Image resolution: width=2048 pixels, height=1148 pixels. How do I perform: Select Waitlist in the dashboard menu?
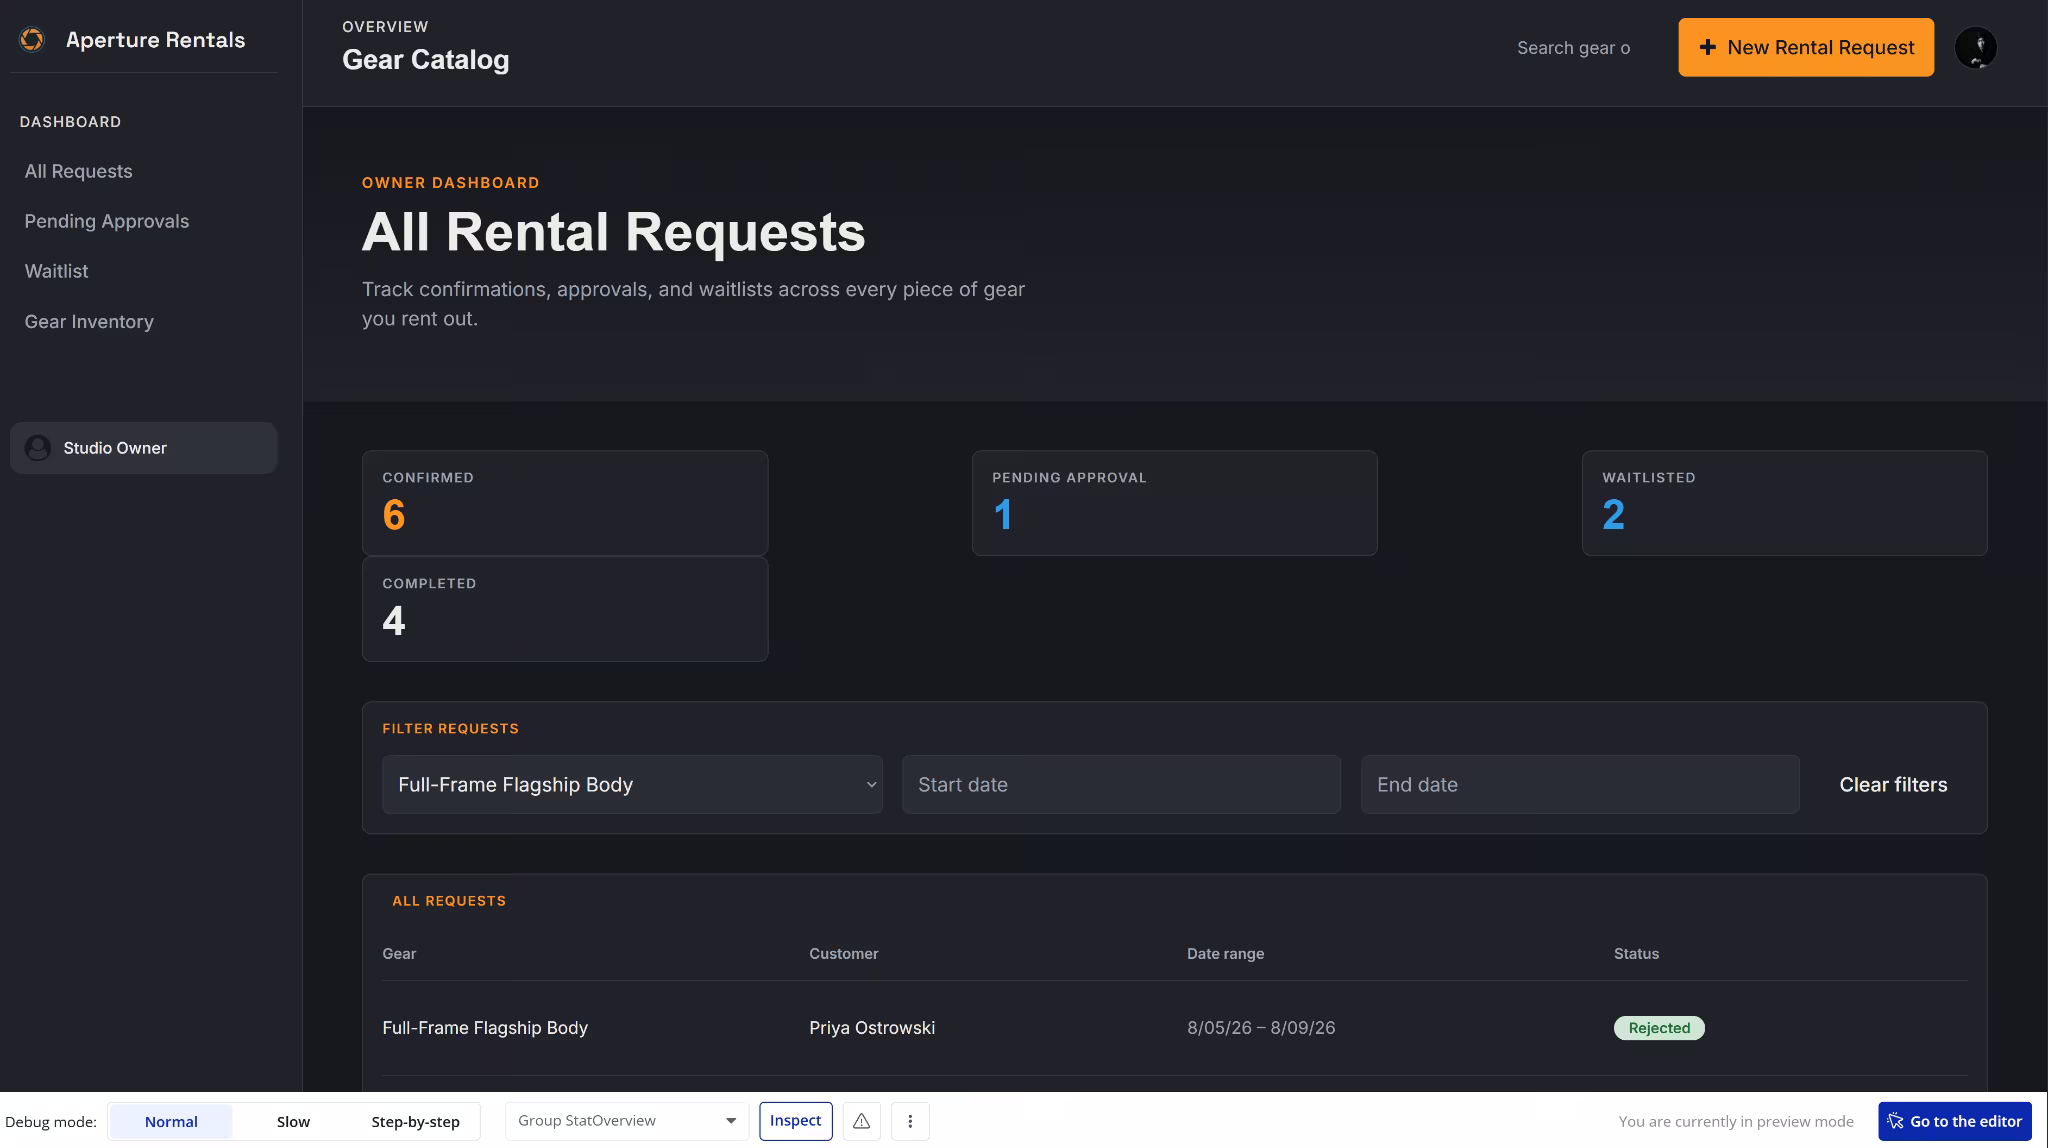click(x=56, y=271)
